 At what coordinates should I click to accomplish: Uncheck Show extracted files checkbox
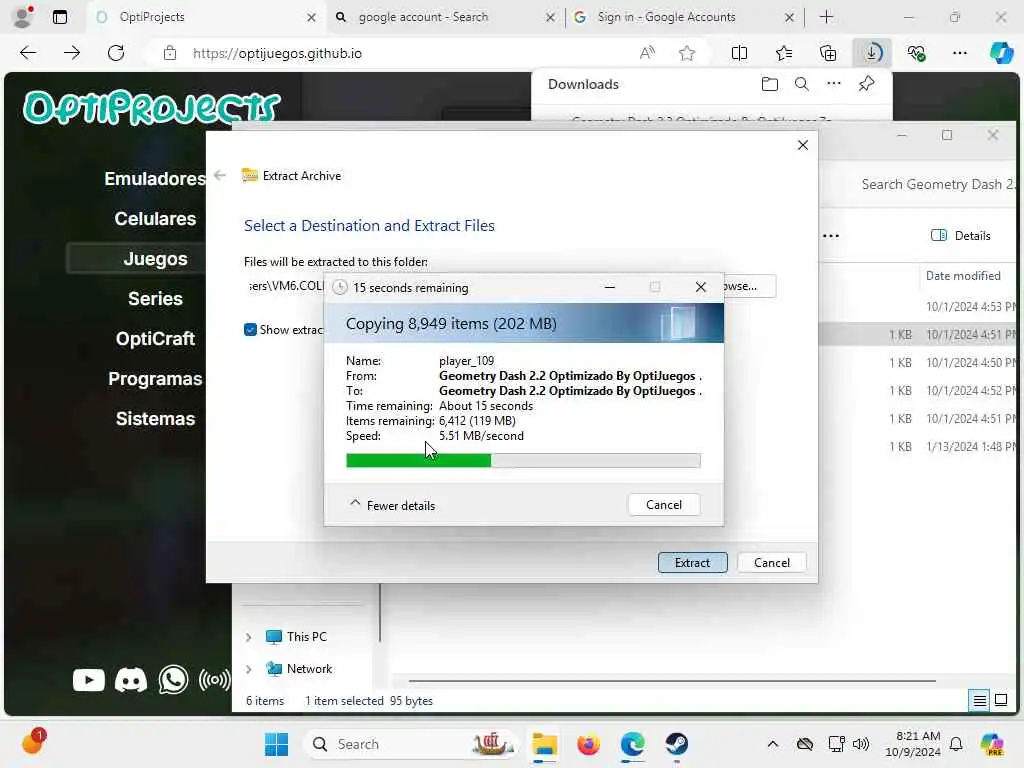[250, 329]
